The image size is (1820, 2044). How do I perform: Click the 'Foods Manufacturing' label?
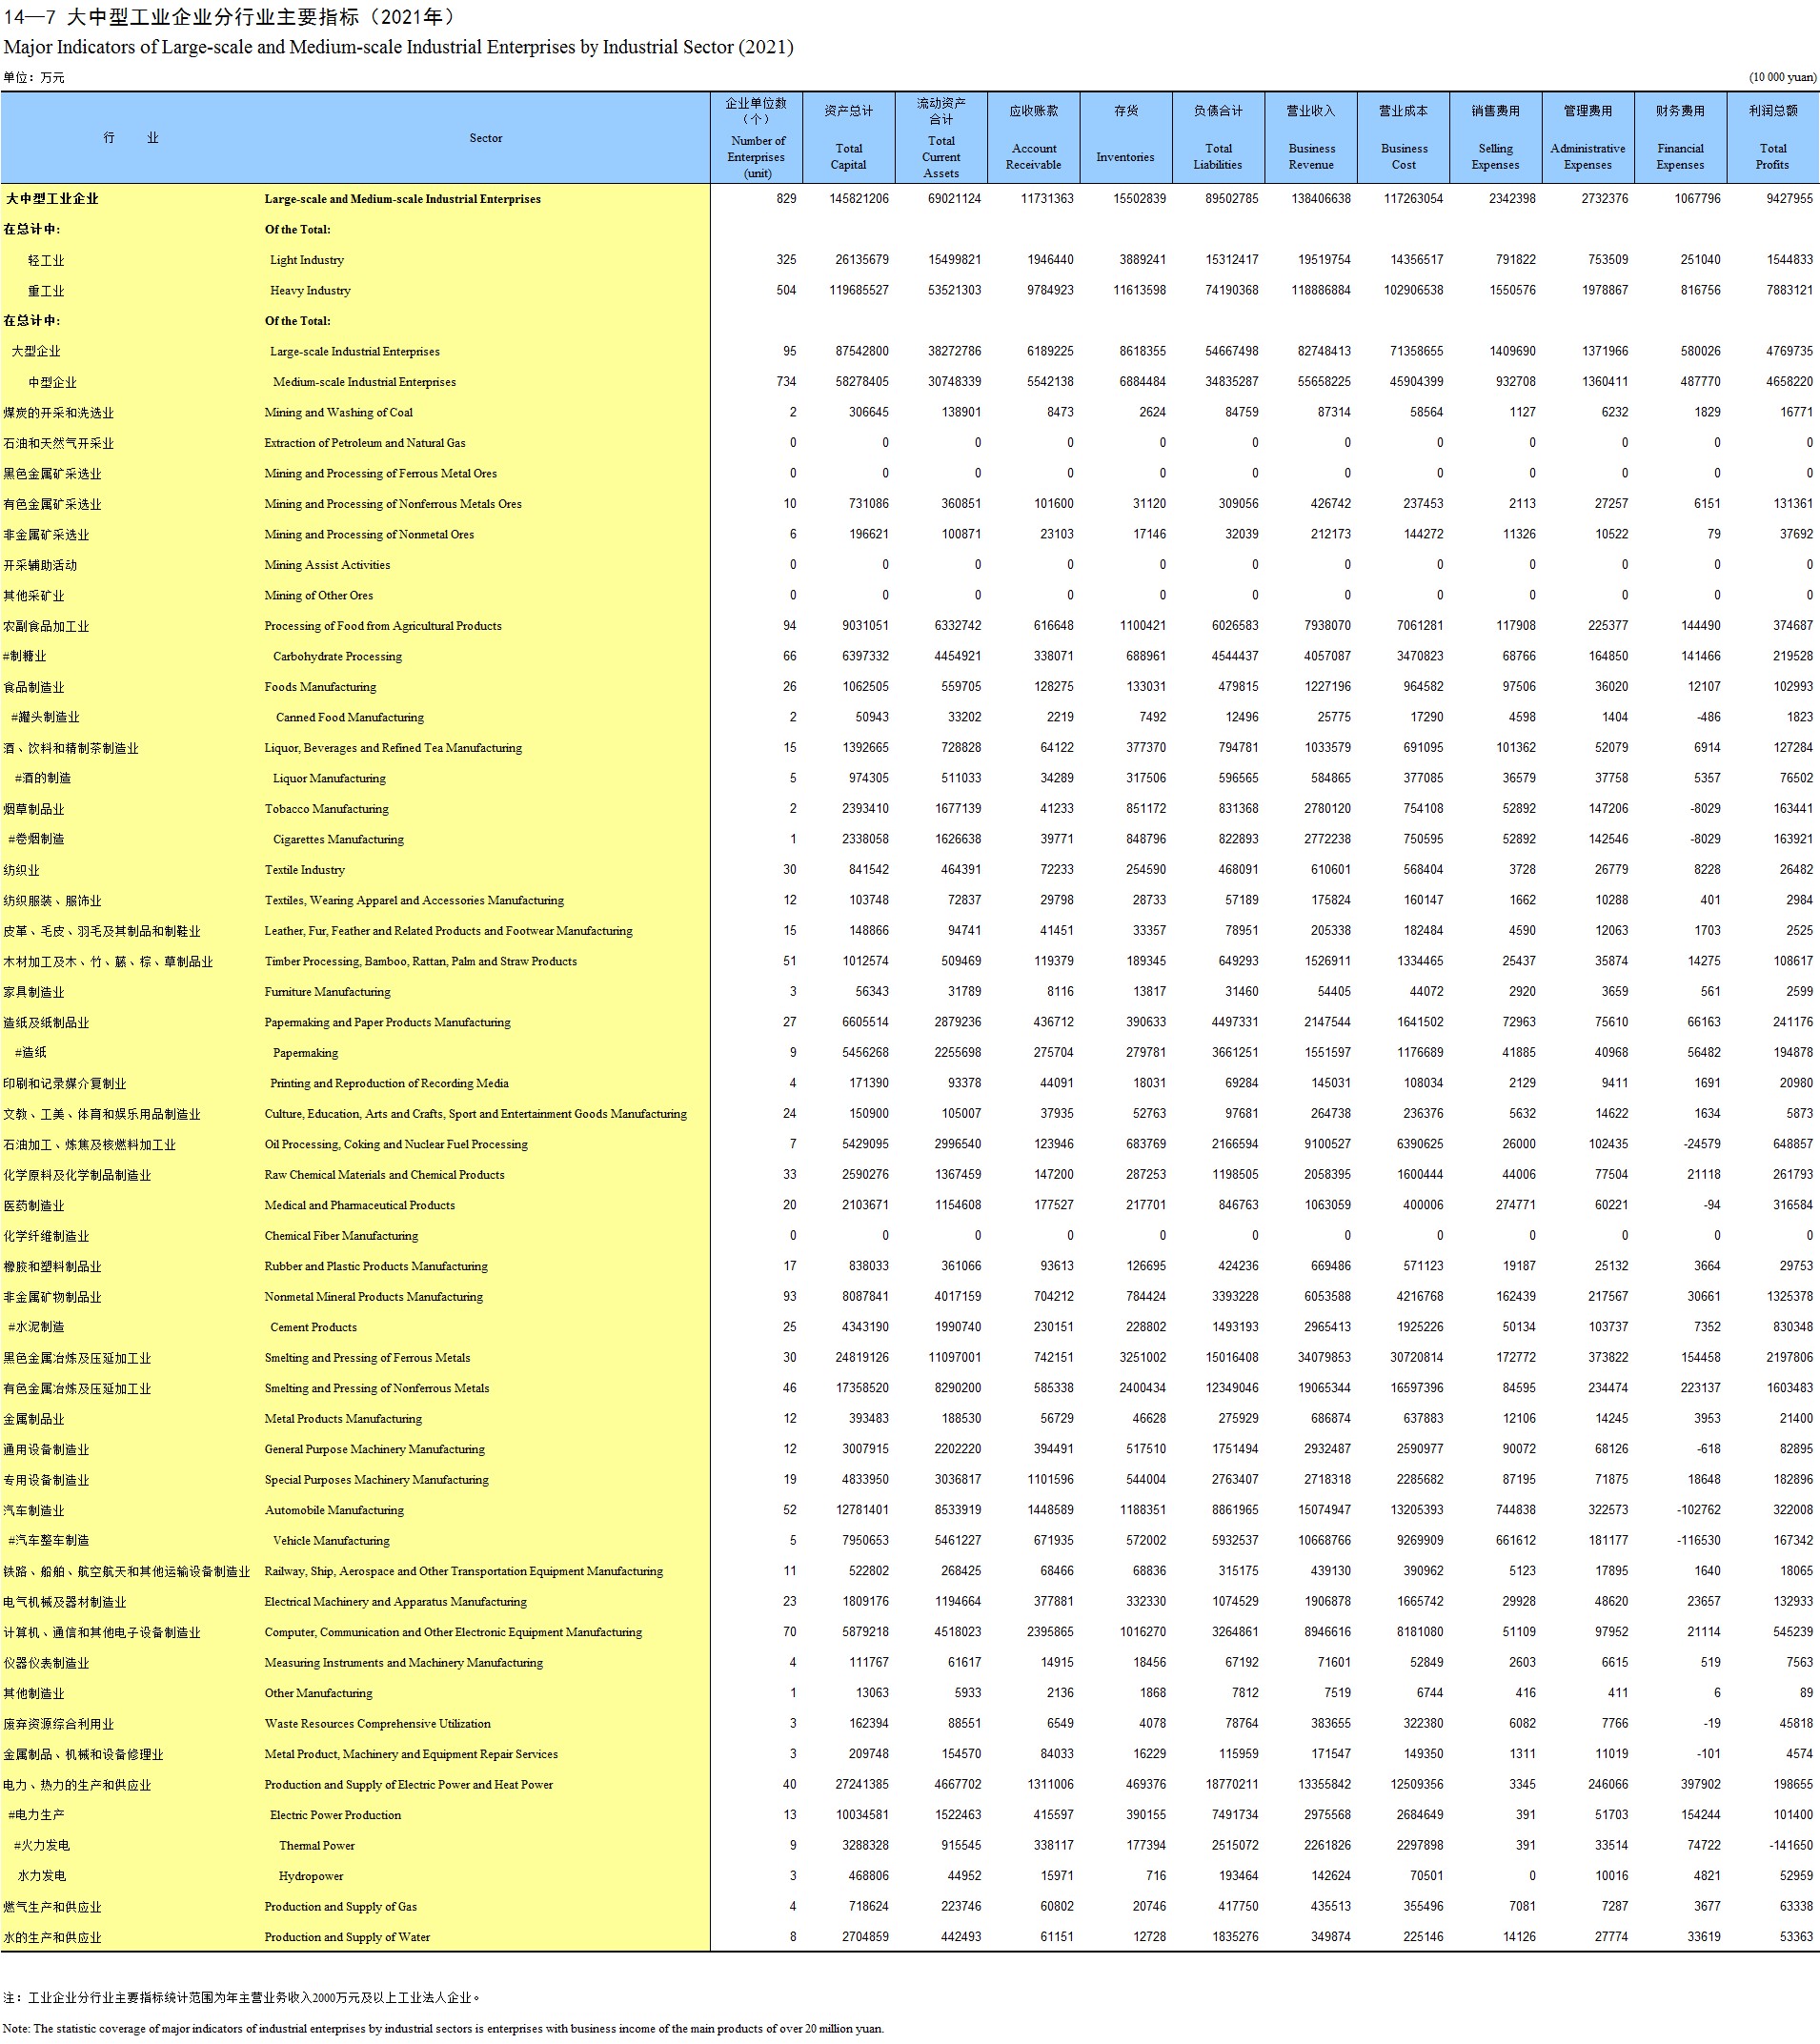320,687
